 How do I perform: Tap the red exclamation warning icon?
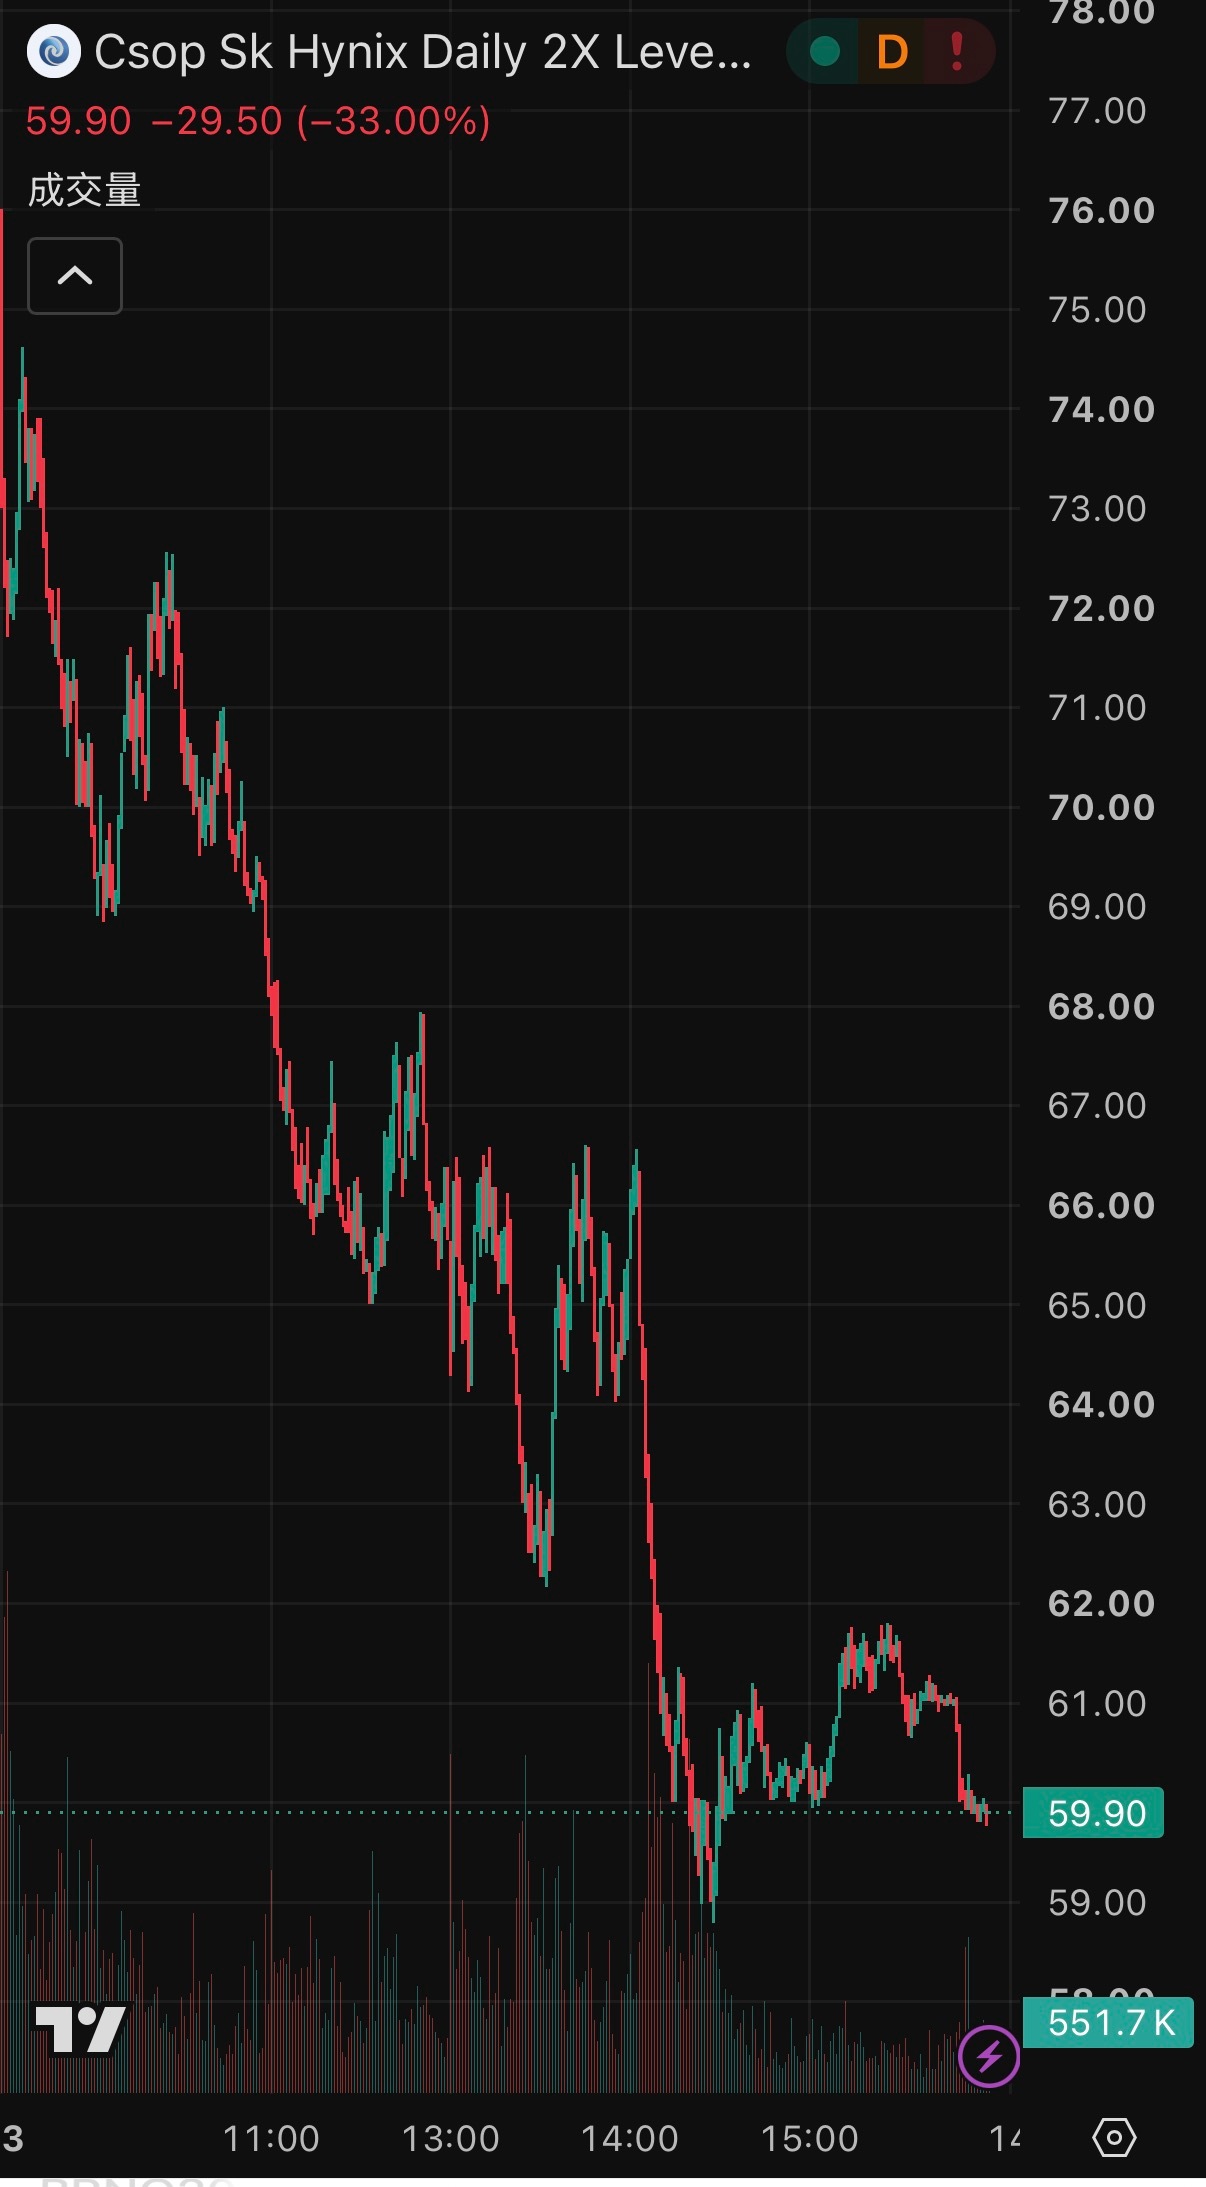coord(957,52)
